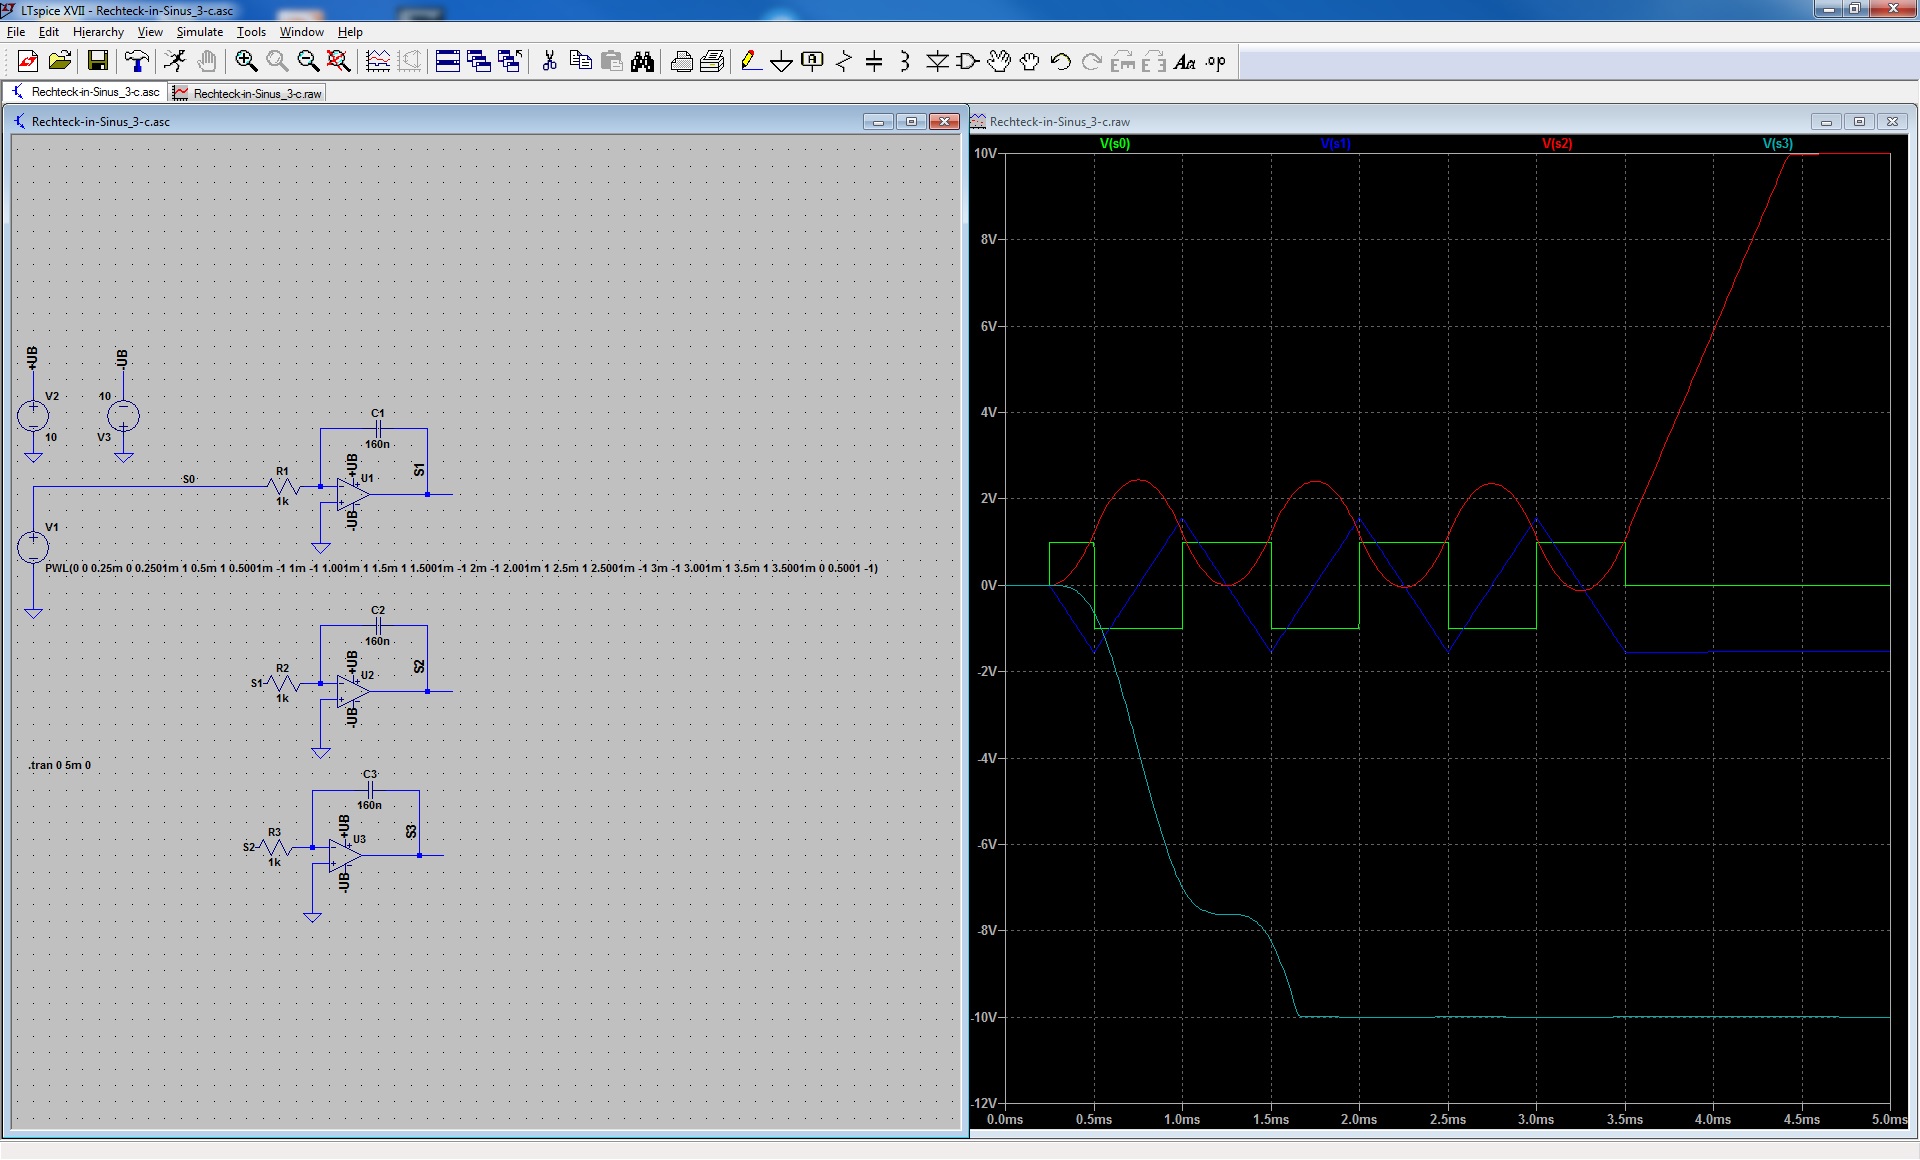Place a diode from toolbar
The height and width of the screenshot is (1160, 1920).
coord(937,62)
